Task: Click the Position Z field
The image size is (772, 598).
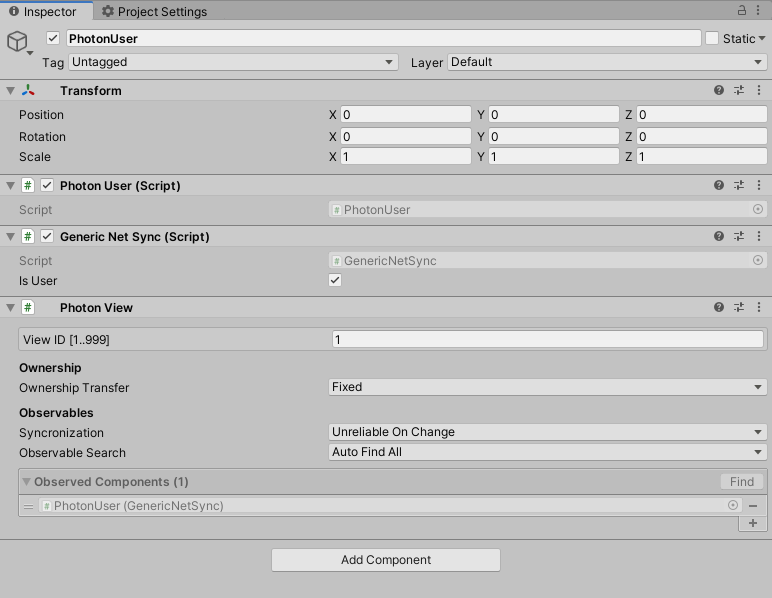Action: tap(702, 115)
